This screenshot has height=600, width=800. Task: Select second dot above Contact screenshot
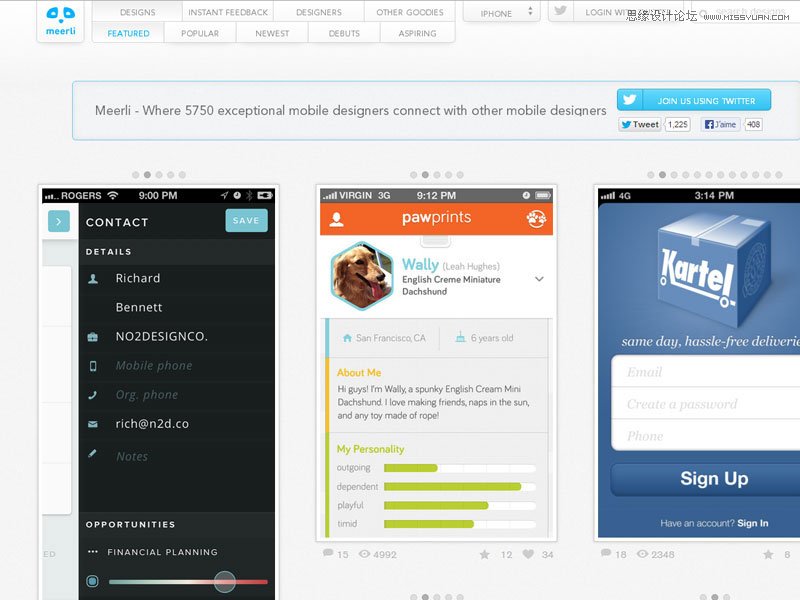click(147, 175)
